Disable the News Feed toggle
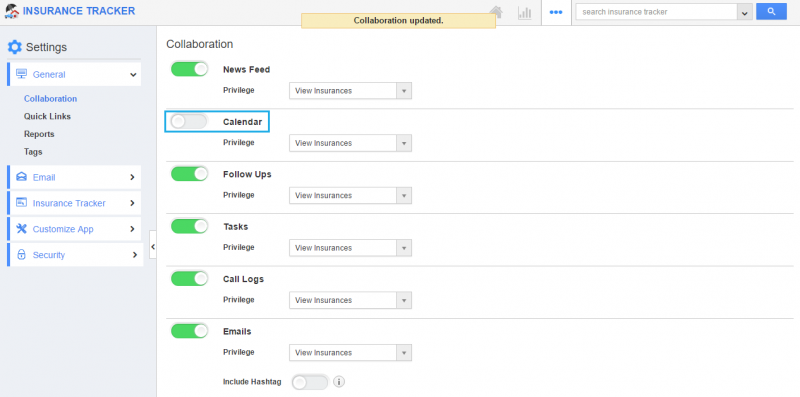The image size is (800, 397). coord(189,69)
